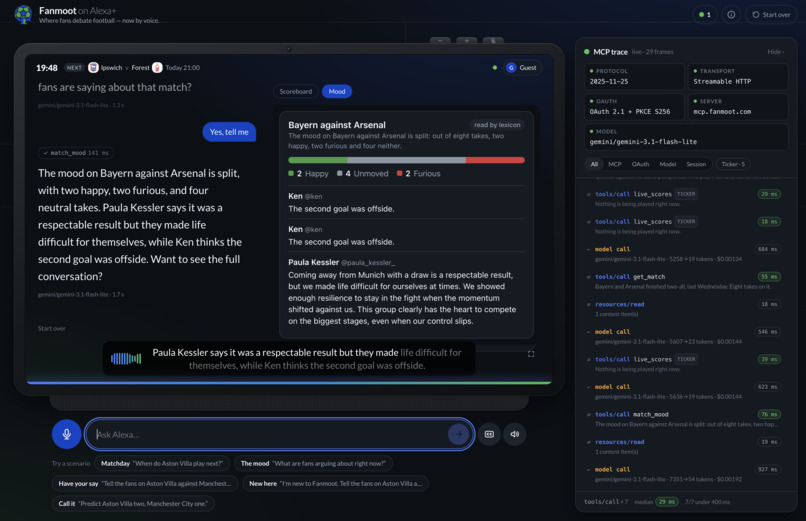Run the Matchday scenario chip
Screen dimensions: 806x521
point(162,463)
